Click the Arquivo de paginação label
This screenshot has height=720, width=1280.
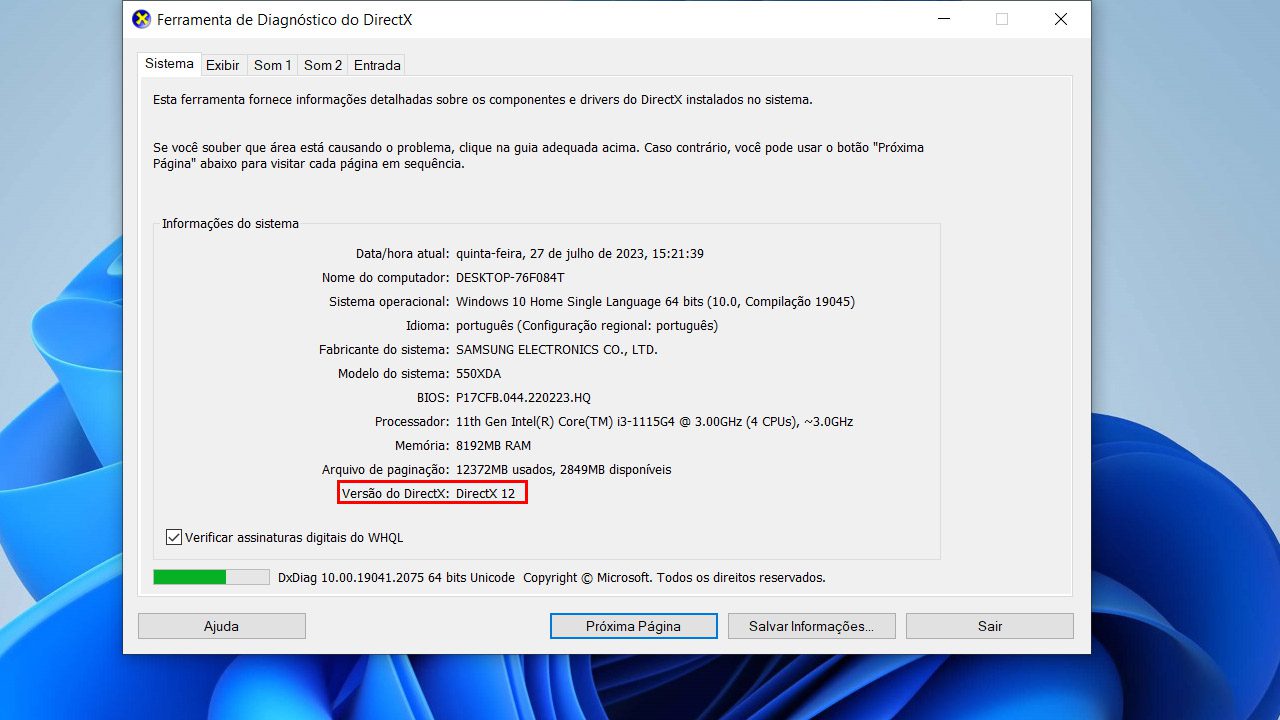386,470
